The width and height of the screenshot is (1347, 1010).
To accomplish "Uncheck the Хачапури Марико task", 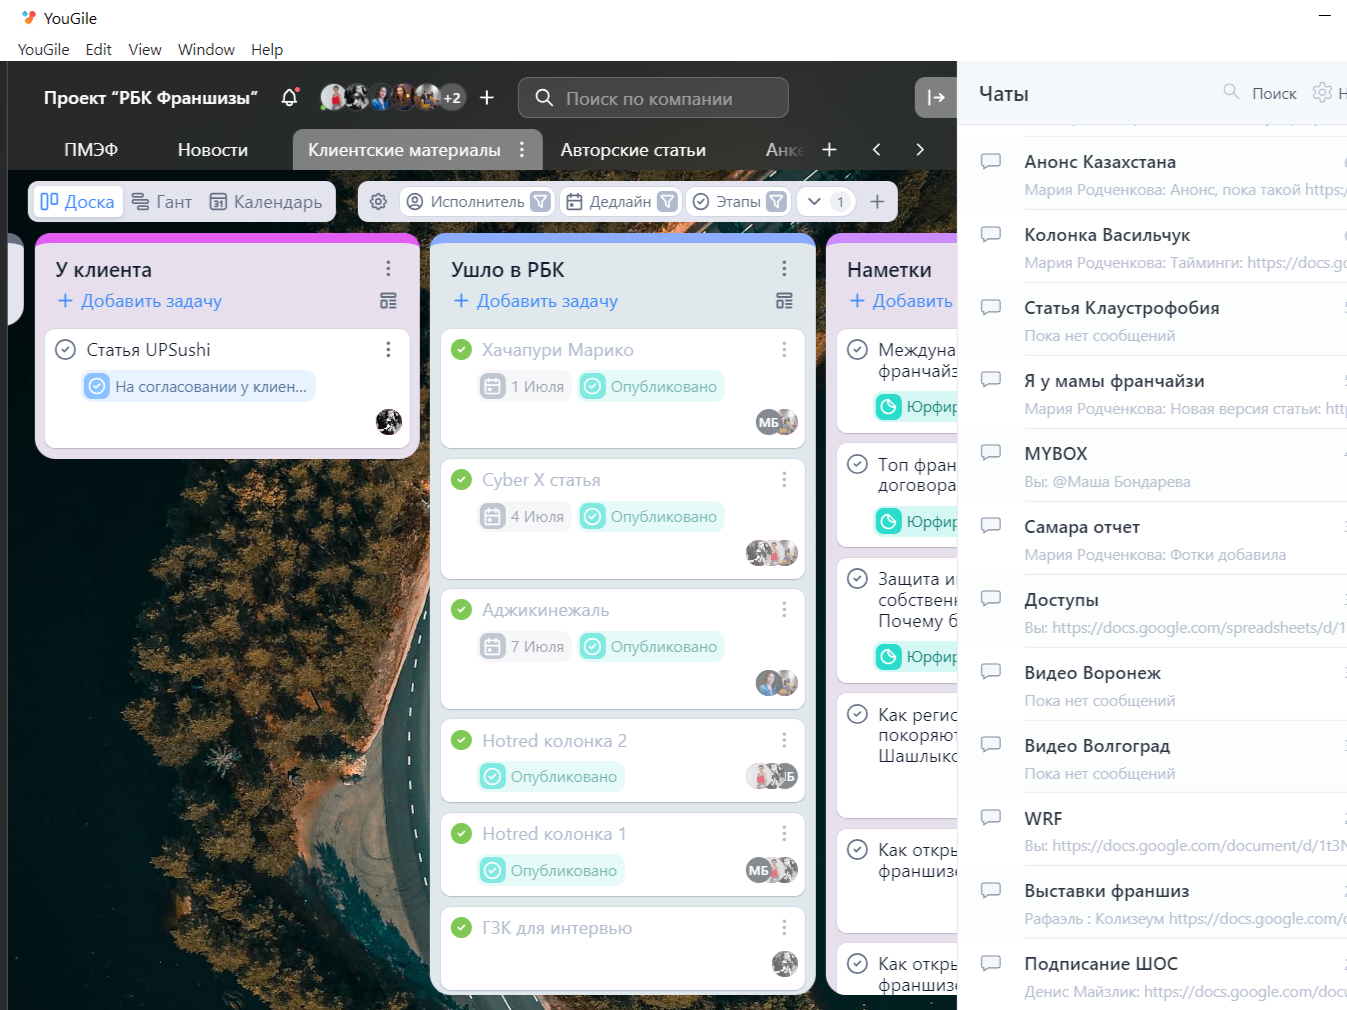I will 461,349.
